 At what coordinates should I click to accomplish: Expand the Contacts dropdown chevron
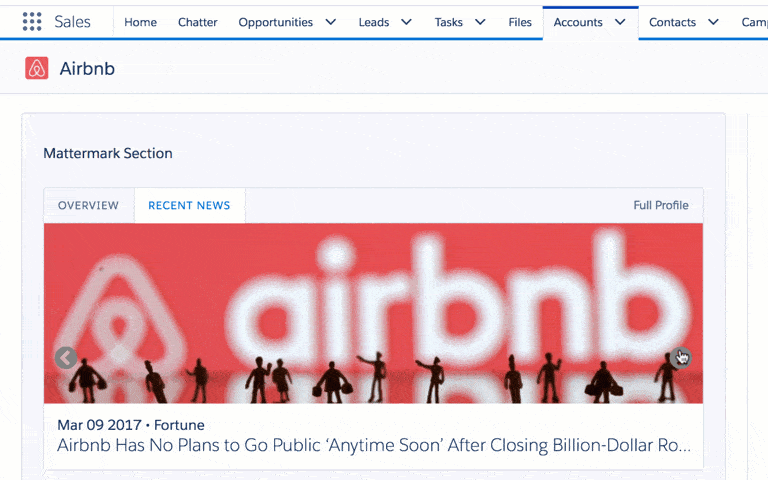tap(714, 22)
